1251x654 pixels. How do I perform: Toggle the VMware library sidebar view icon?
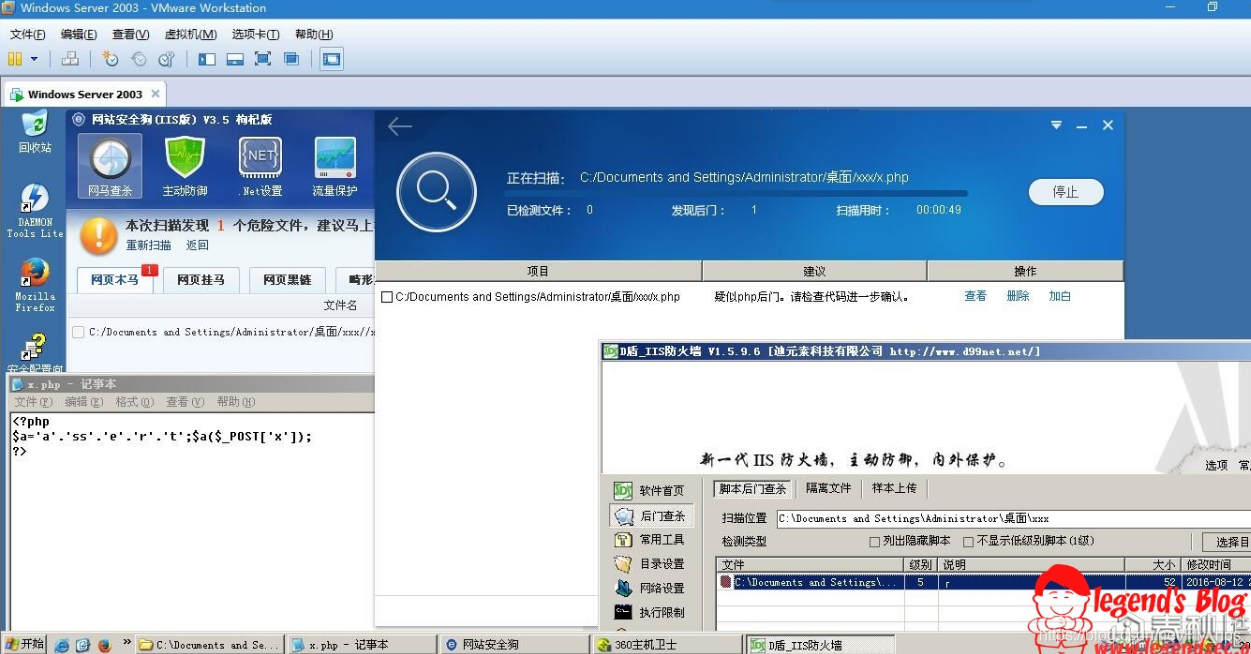[x=207, y=59]
